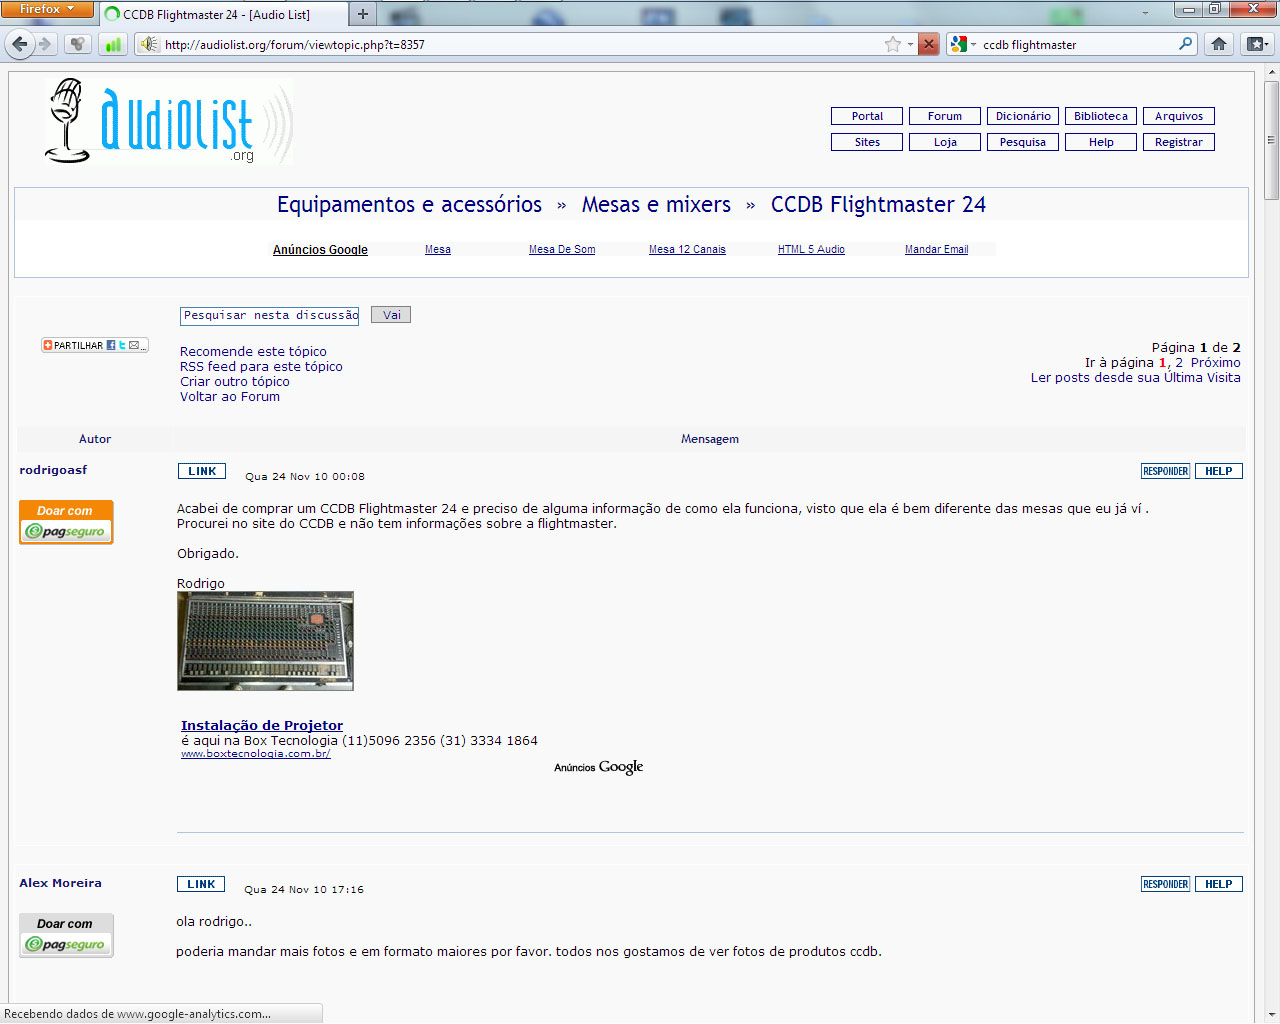Click the magnifier icon in the search bar
Screen dimensions: 1280x1024
pyautogui.click(x=1185, y=44)
